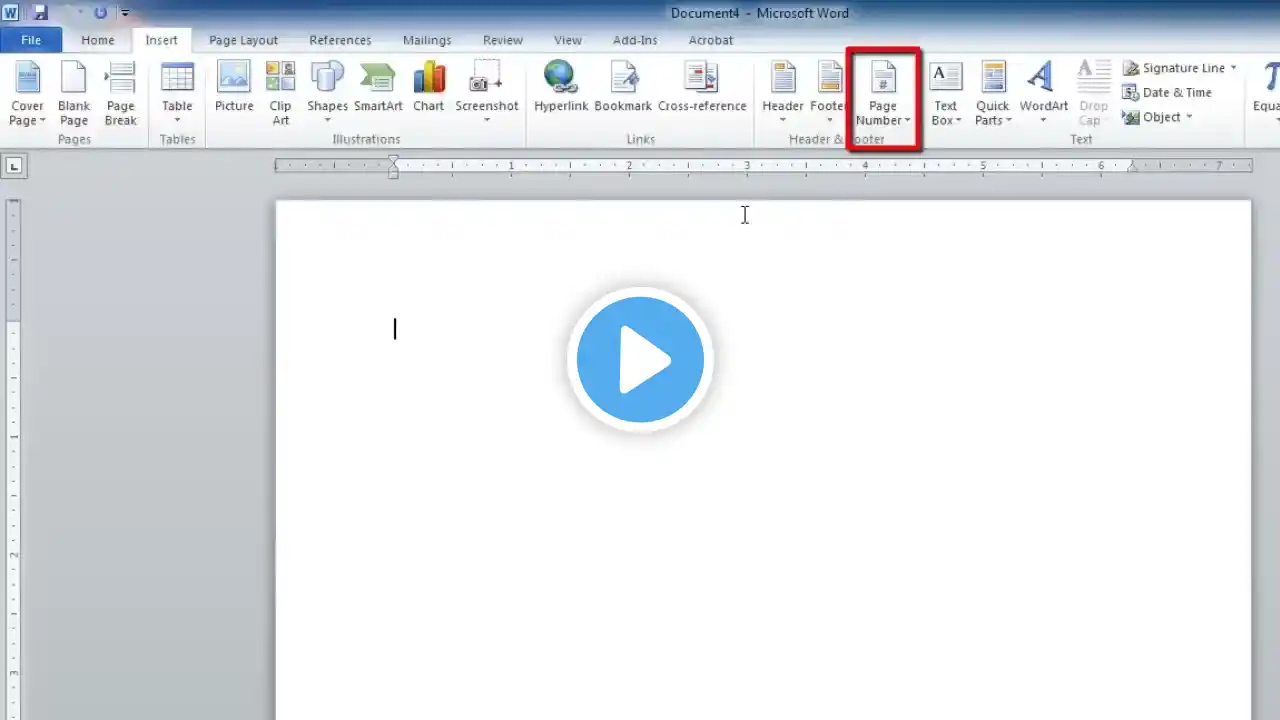1280x720 pixels.
Task: Open the Header dropdown menu
Action: click(x=783, y=93)
